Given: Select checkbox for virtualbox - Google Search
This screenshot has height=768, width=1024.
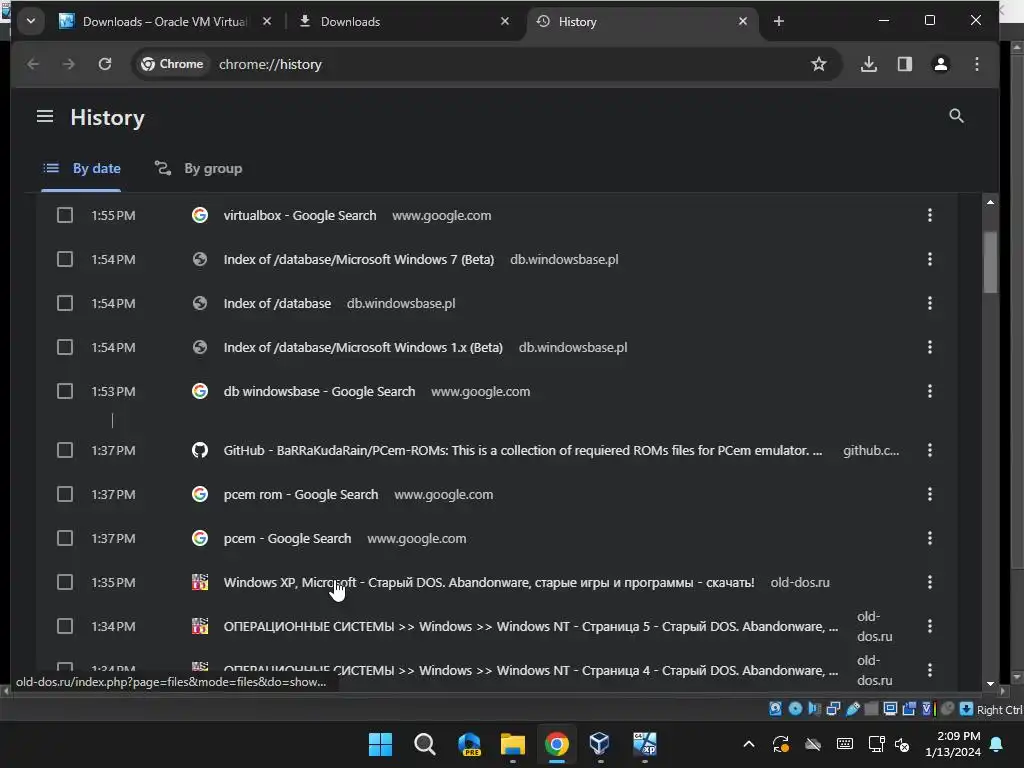Looking at the screenshot, I should tap(65, 215).
